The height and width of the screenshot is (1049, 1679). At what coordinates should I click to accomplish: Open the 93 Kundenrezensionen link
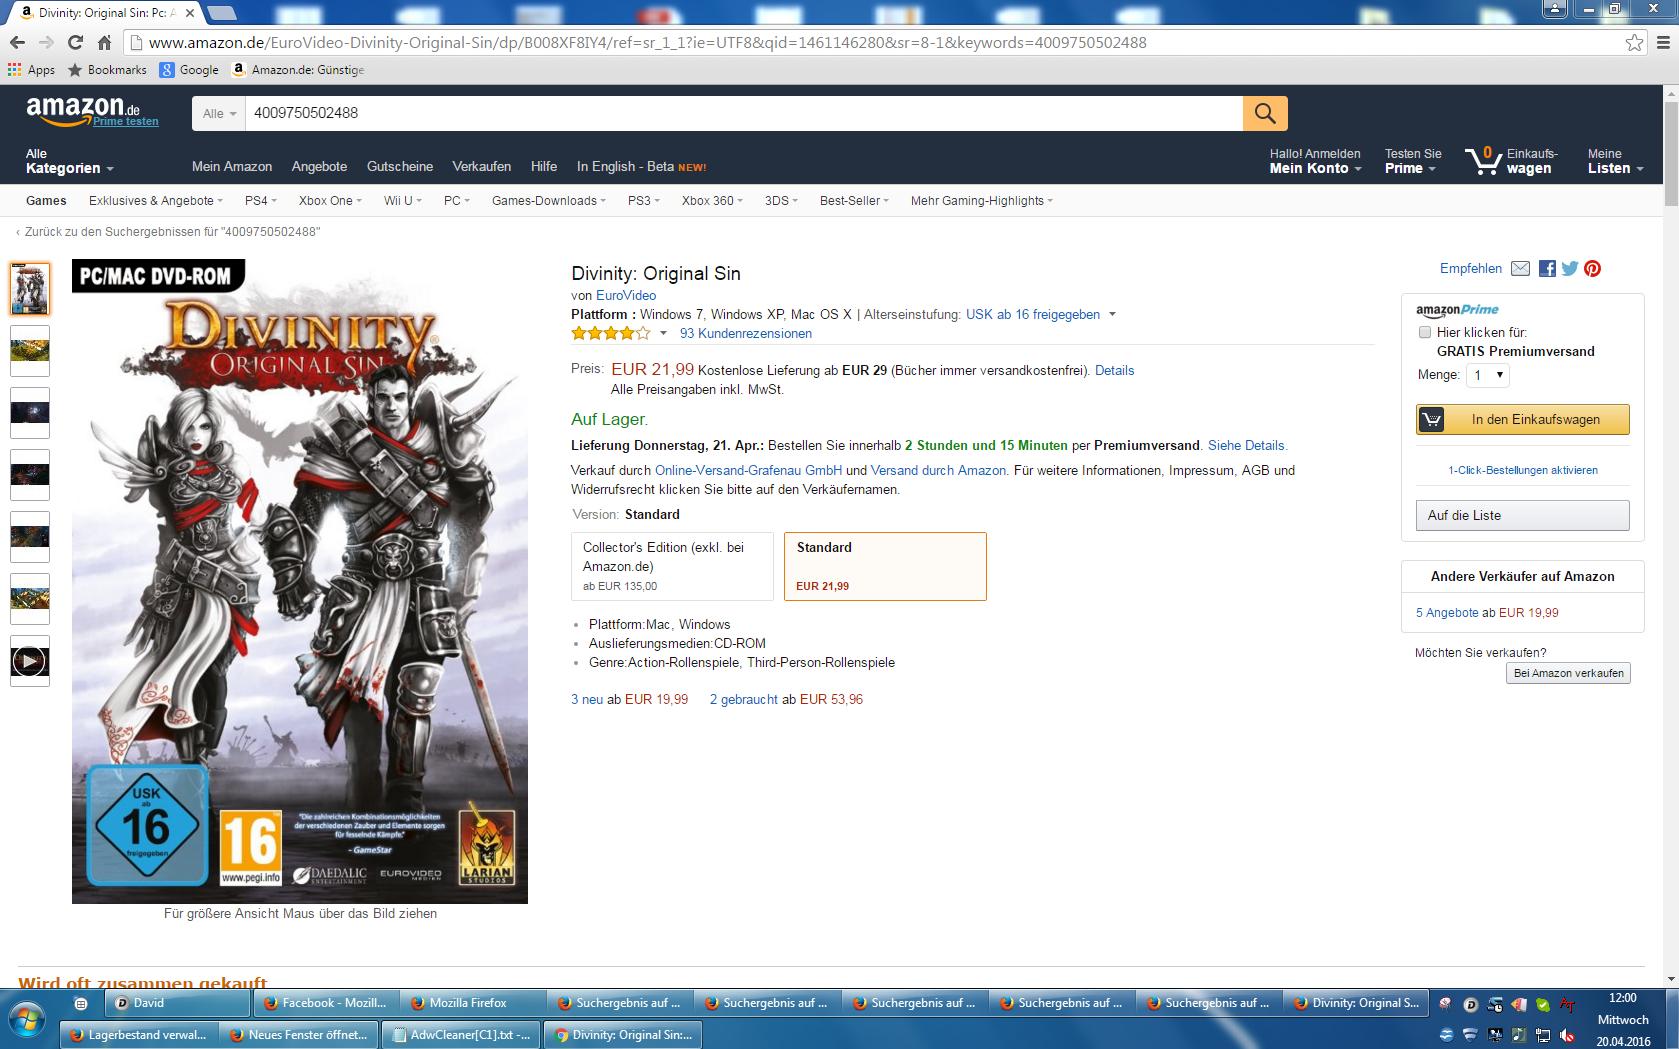pyautogui.click(x=746, y=333)
